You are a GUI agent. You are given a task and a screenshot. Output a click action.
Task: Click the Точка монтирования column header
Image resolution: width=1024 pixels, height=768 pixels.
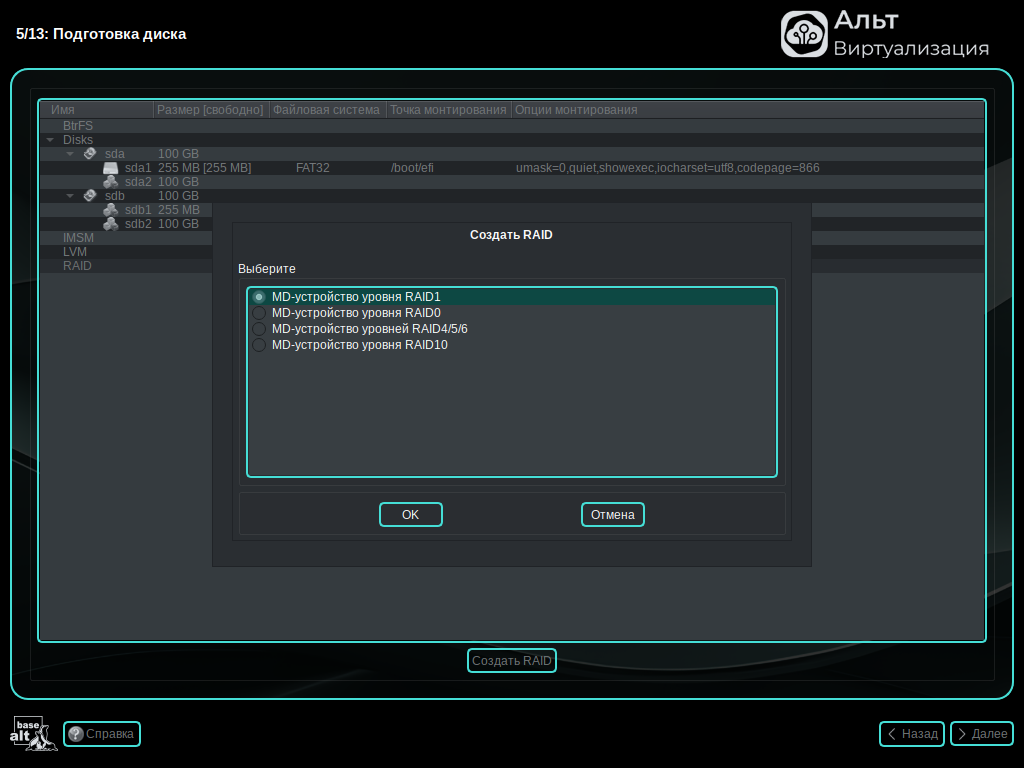click(x=448, y=110)
